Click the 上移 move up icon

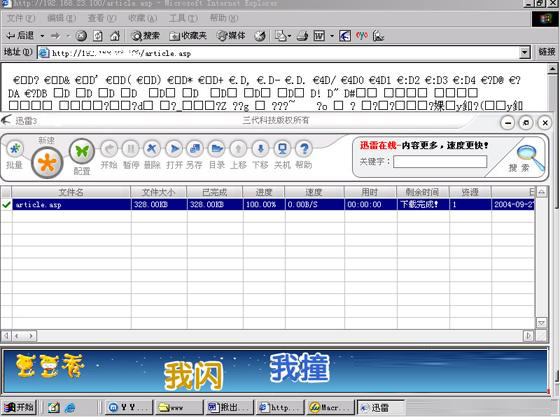pos(238,149)
